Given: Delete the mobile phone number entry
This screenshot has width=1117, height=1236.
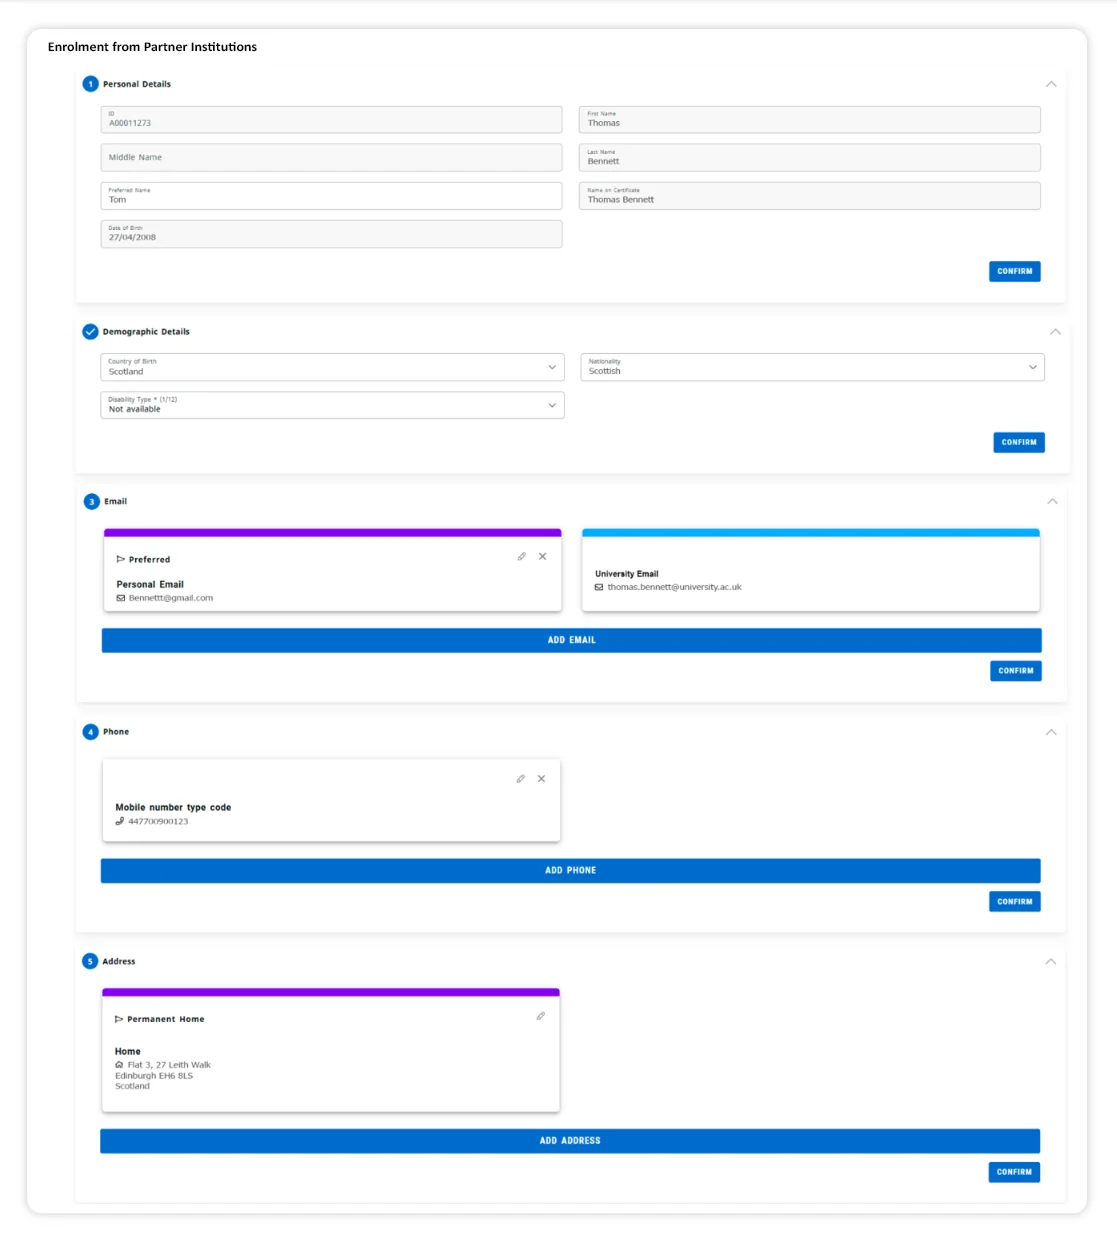Looking at the screenshot, I should click(x=542, y=779).
